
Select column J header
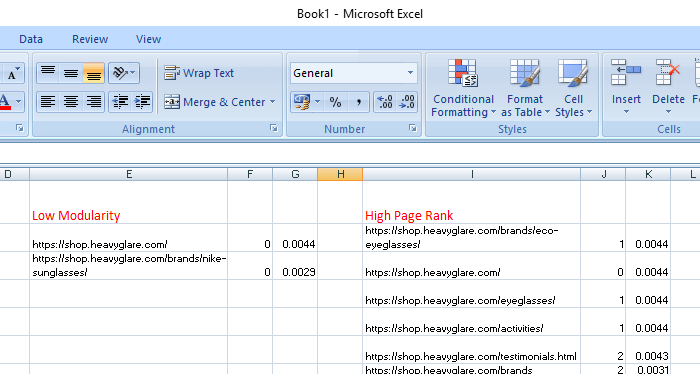pos(604,175)
